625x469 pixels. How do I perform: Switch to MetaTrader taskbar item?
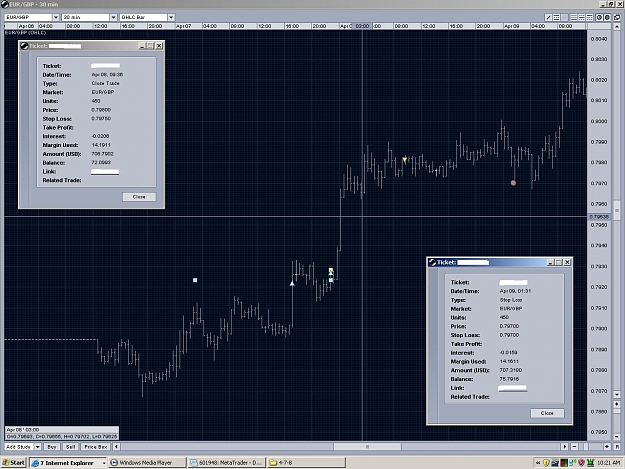click(226, 463)
